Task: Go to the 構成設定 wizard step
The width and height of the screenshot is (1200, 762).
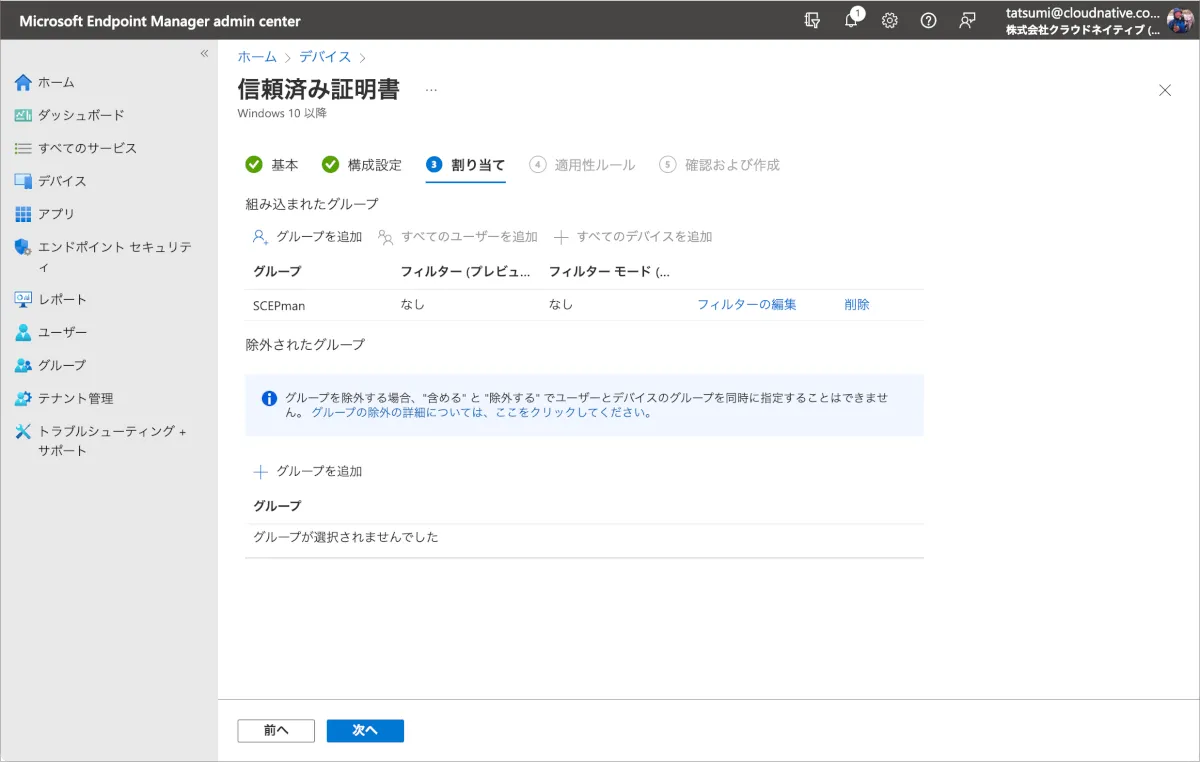Action: (x=362, y=165)
